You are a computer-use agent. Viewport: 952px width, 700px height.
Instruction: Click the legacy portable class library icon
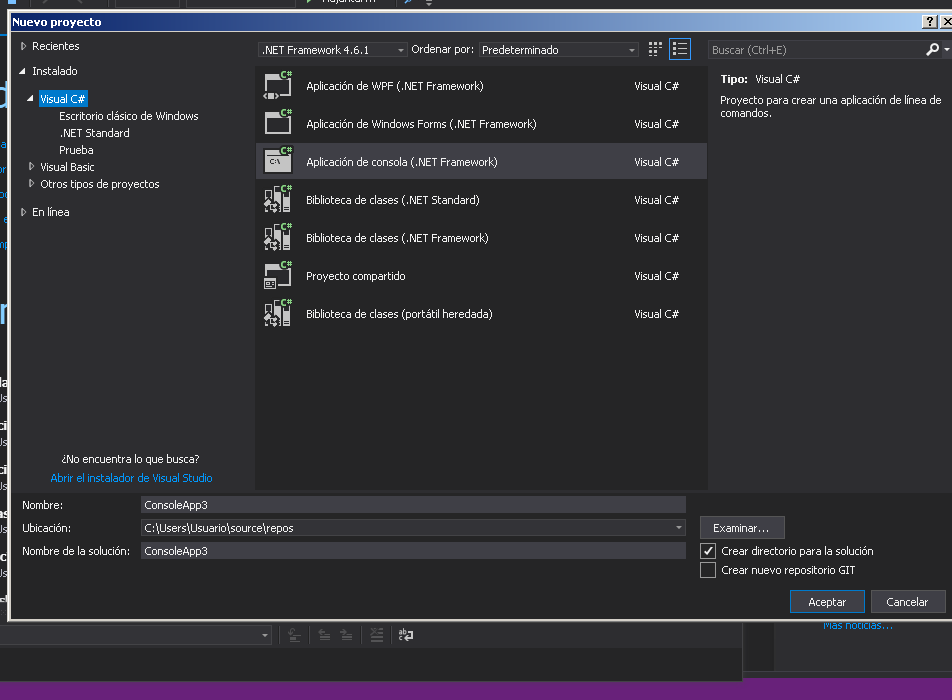coord(278,313)
